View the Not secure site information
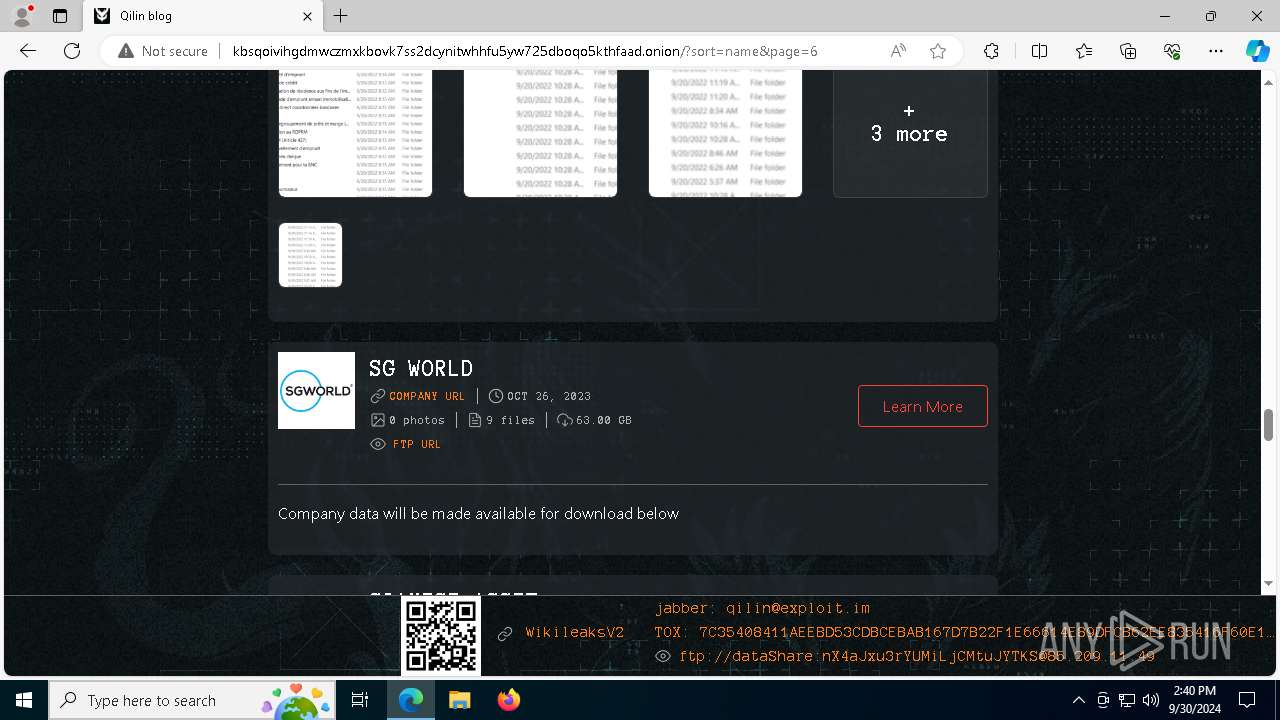The height and width of the screenshot is (720, 1280). (x=163, y=51)
